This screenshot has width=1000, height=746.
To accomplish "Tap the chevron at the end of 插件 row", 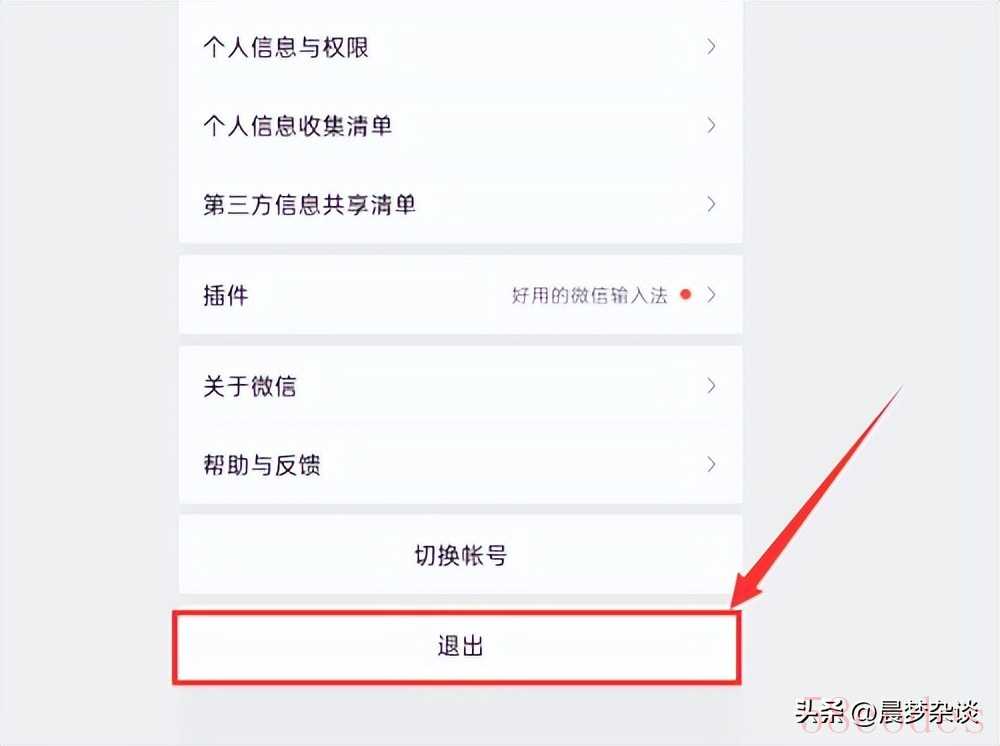I will coord(711,295).
